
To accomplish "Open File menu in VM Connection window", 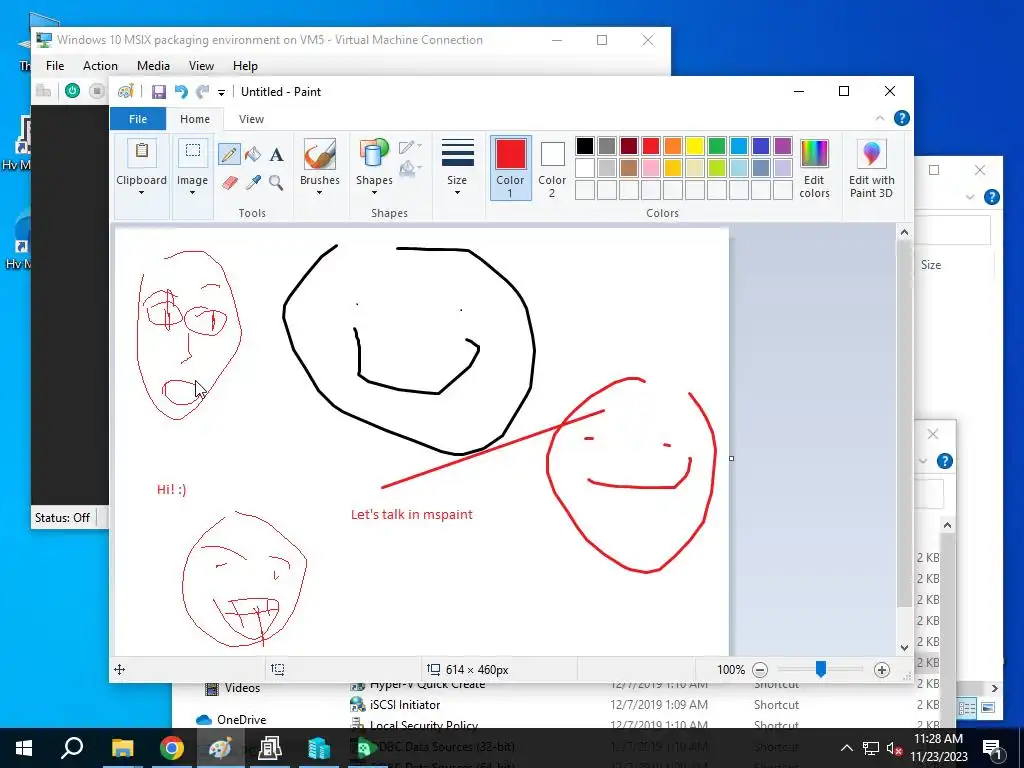I will pyautogui.click(x=55, y=66).
